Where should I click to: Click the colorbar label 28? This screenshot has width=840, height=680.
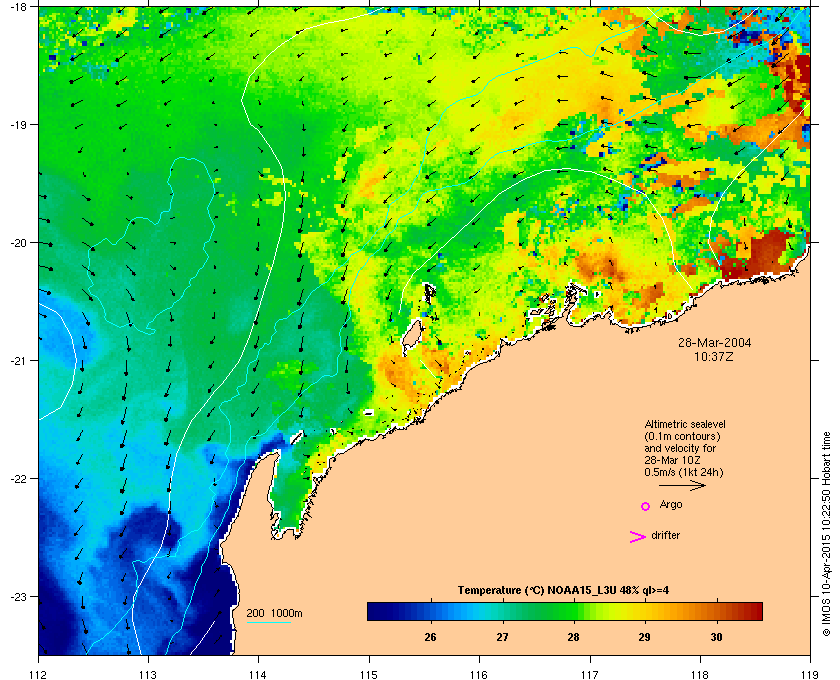(573, 637)
